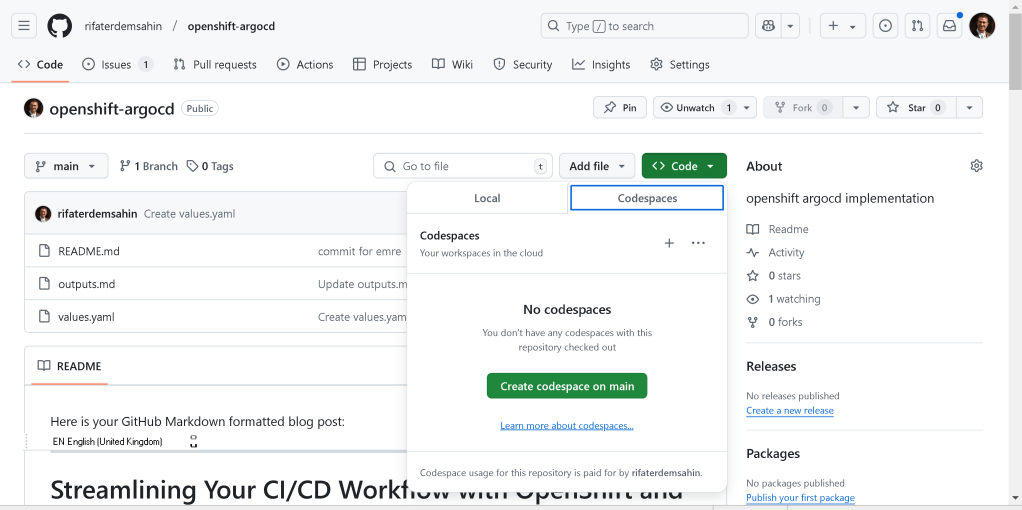Click rifaterdemsahin commit author name
1022x510 pixels.
click(97, 214)
